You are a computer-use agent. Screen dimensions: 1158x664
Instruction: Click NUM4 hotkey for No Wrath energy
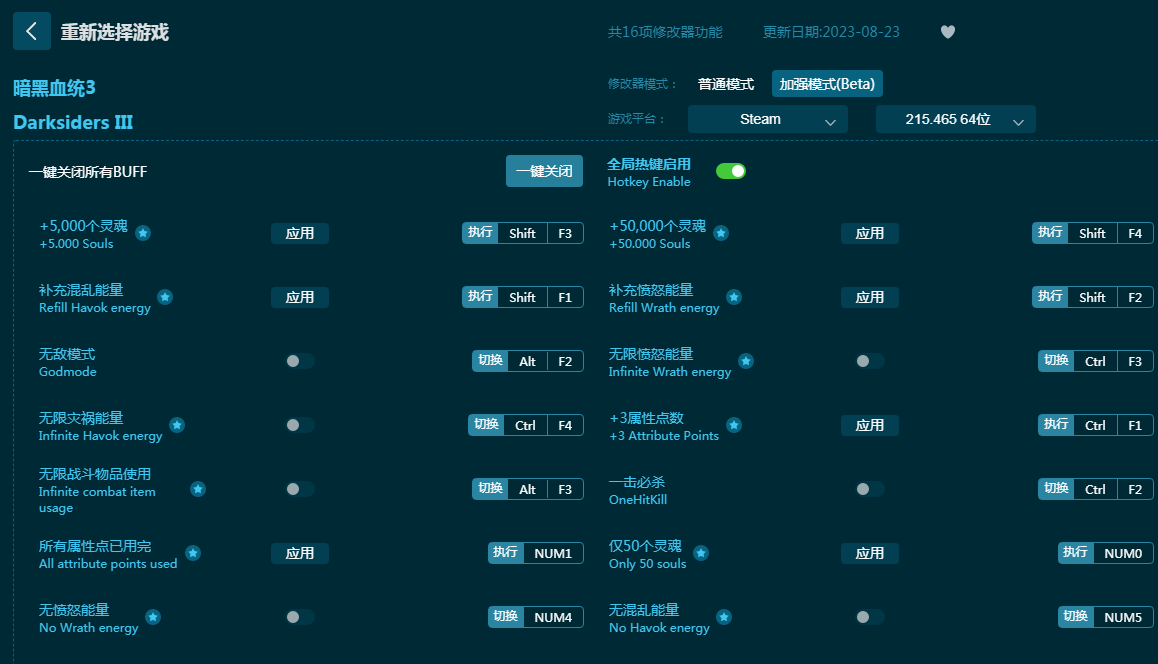(x=535, y=617)
